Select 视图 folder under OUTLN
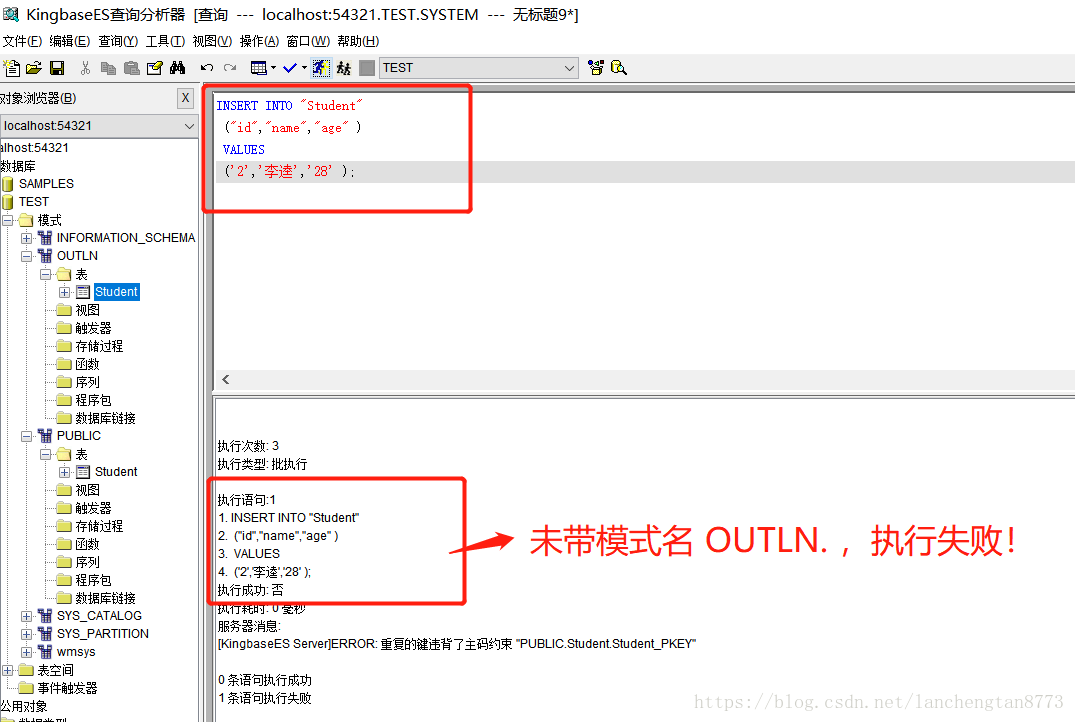This screenshot has width=1075, height=722. coord(88,310)
